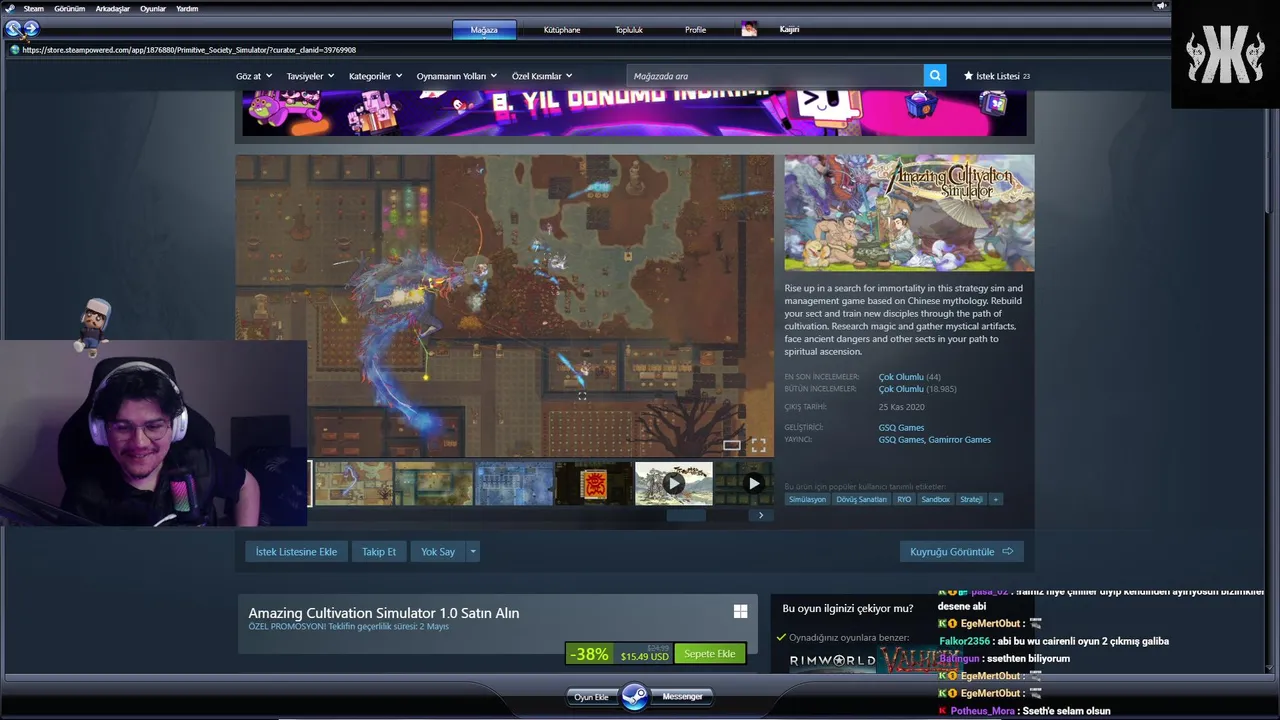This screenshot has height=720, width=1280.
Task: Add game to cart with Sepete Ekle
Action: tap(710, 654)
